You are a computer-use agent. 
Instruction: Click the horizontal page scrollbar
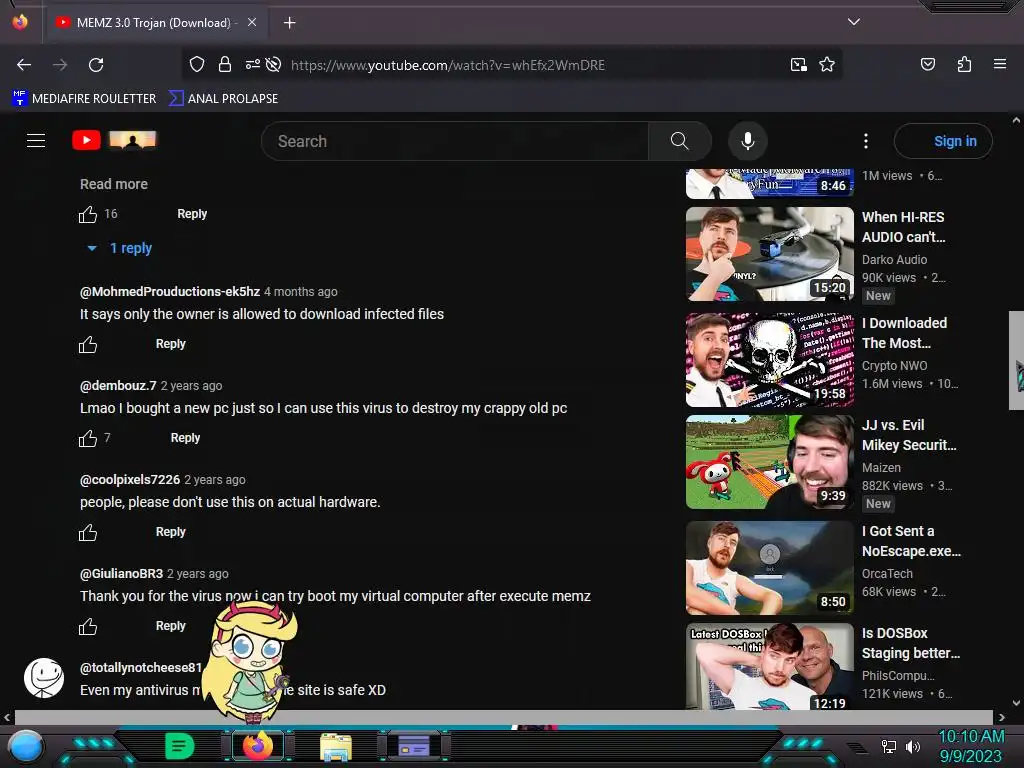point(503,717)
